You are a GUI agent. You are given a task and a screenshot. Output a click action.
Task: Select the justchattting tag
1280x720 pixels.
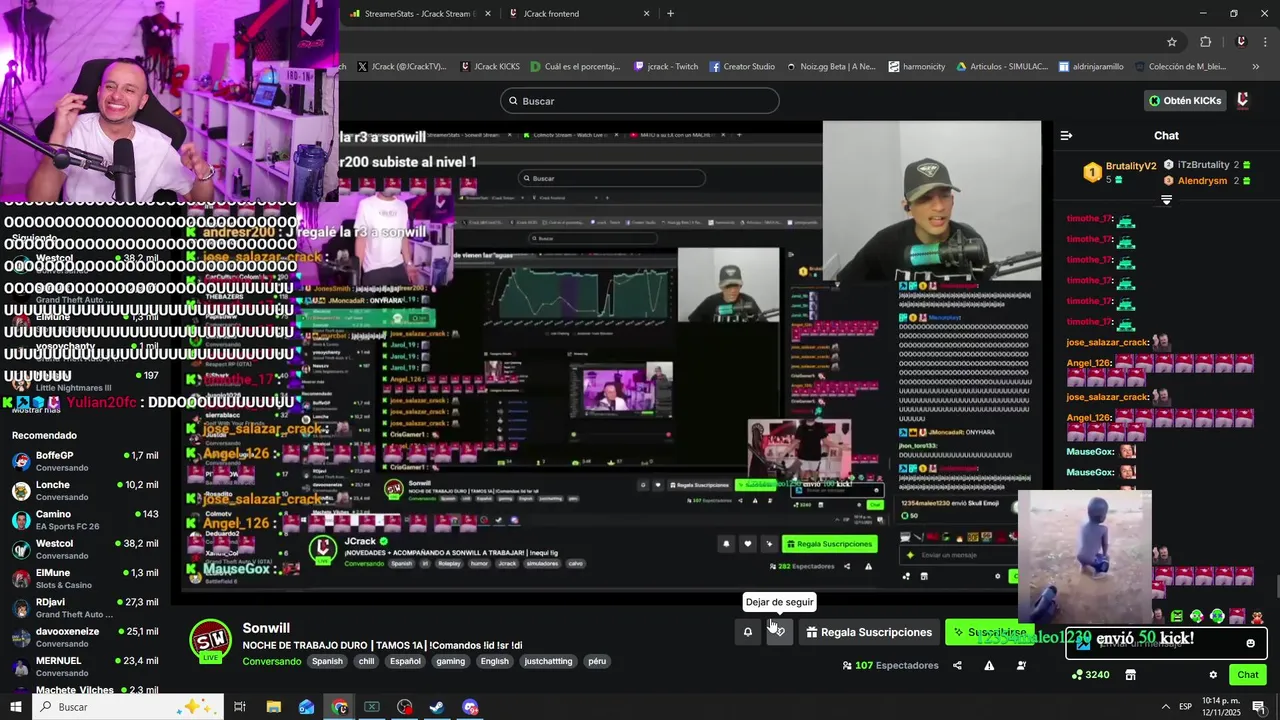click(548, 661)
